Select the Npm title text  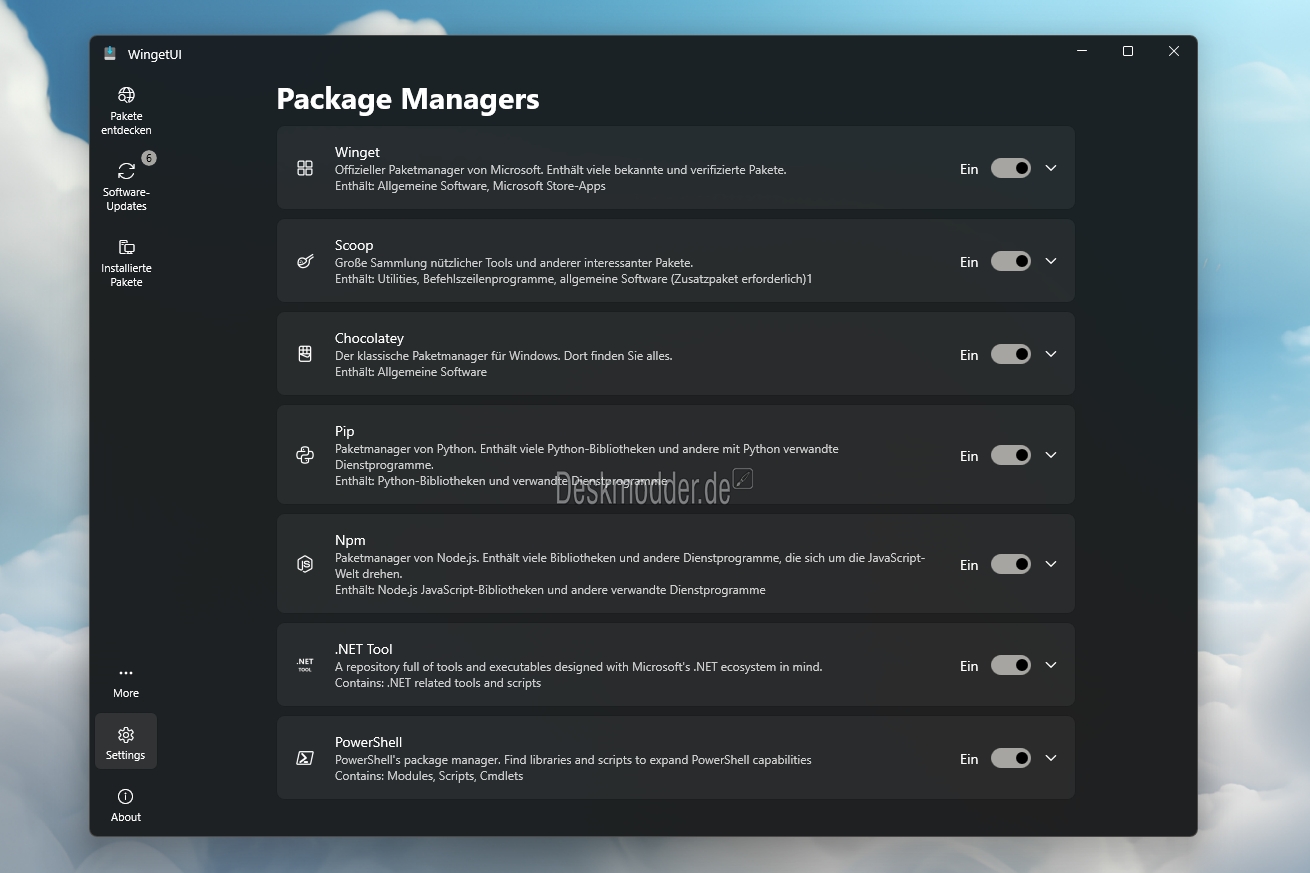[350, 540]
